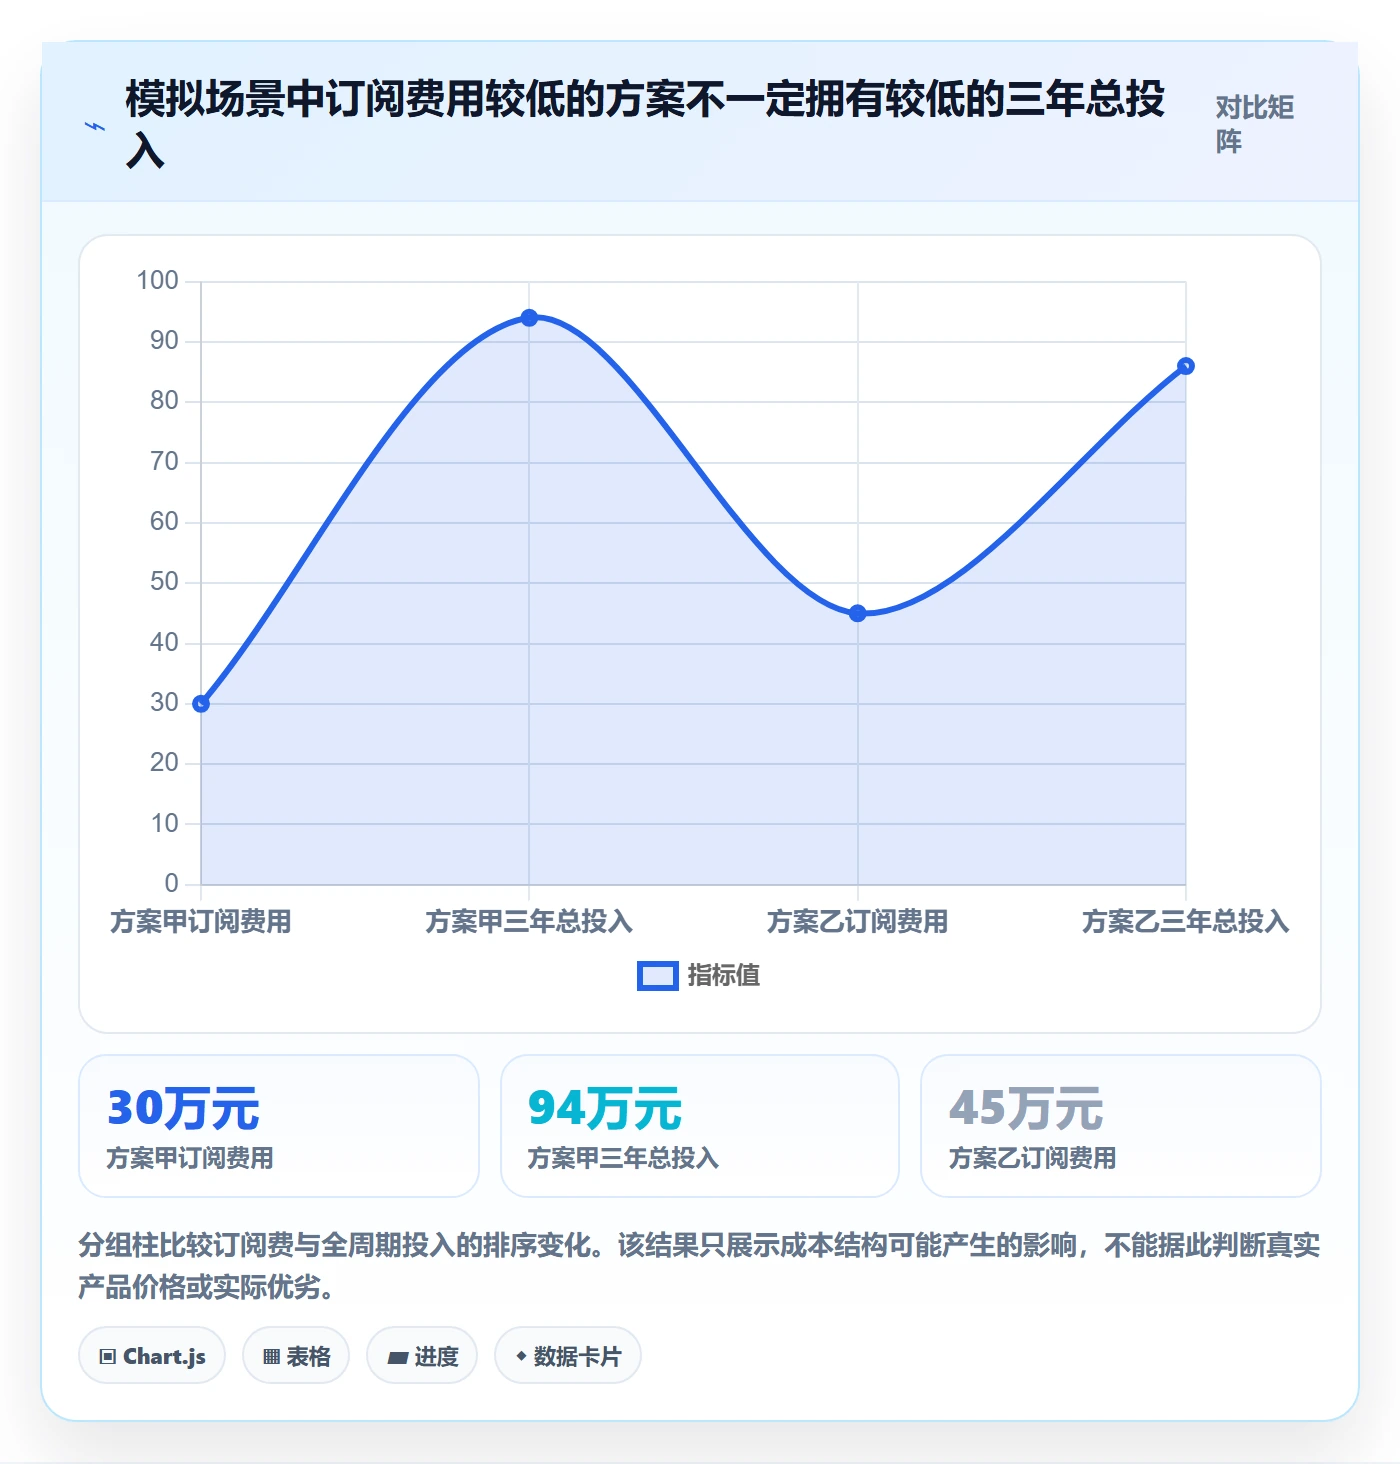Viewport: 1400px width, 1464px height.
Task: Select the 方案乙三年总投入 data point on chart
Action: coord(1185,366)
